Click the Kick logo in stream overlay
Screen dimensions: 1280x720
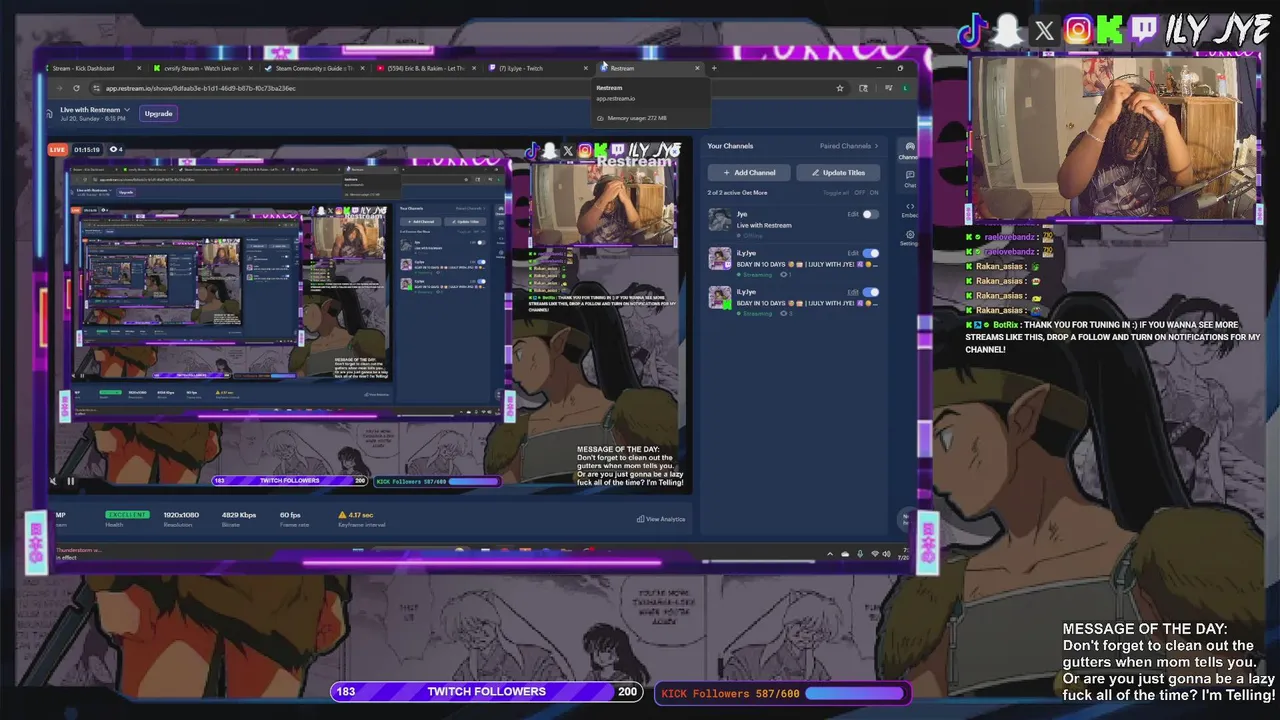tap(1110, 30)
